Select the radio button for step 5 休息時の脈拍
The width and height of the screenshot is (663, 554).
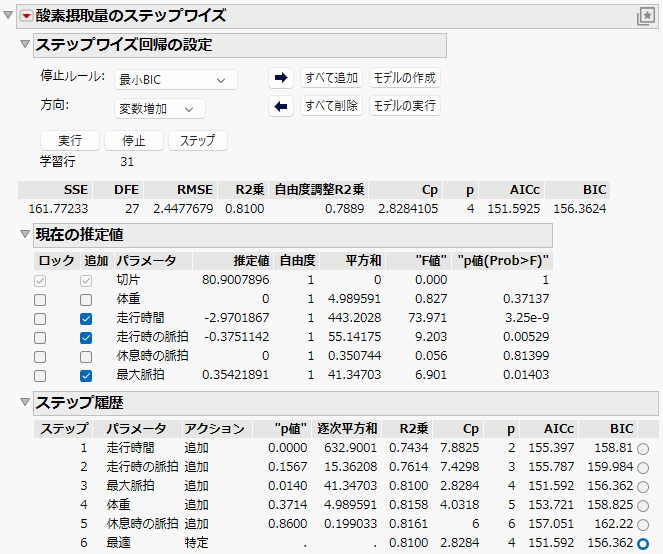click(x=643, y=525)
